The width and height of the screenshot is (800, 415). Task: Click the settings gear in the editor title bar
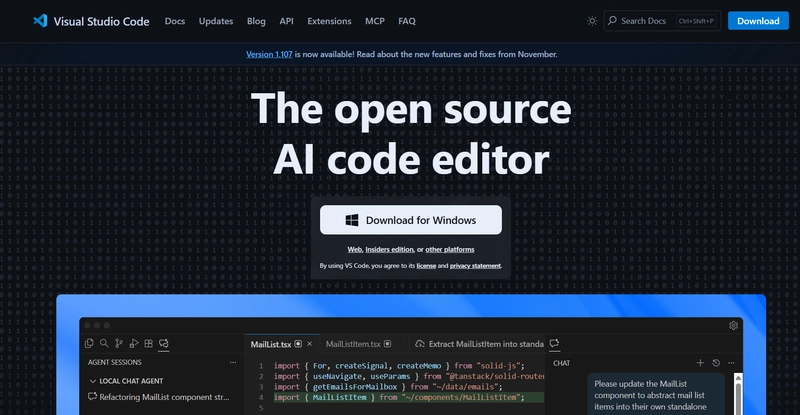733,325
